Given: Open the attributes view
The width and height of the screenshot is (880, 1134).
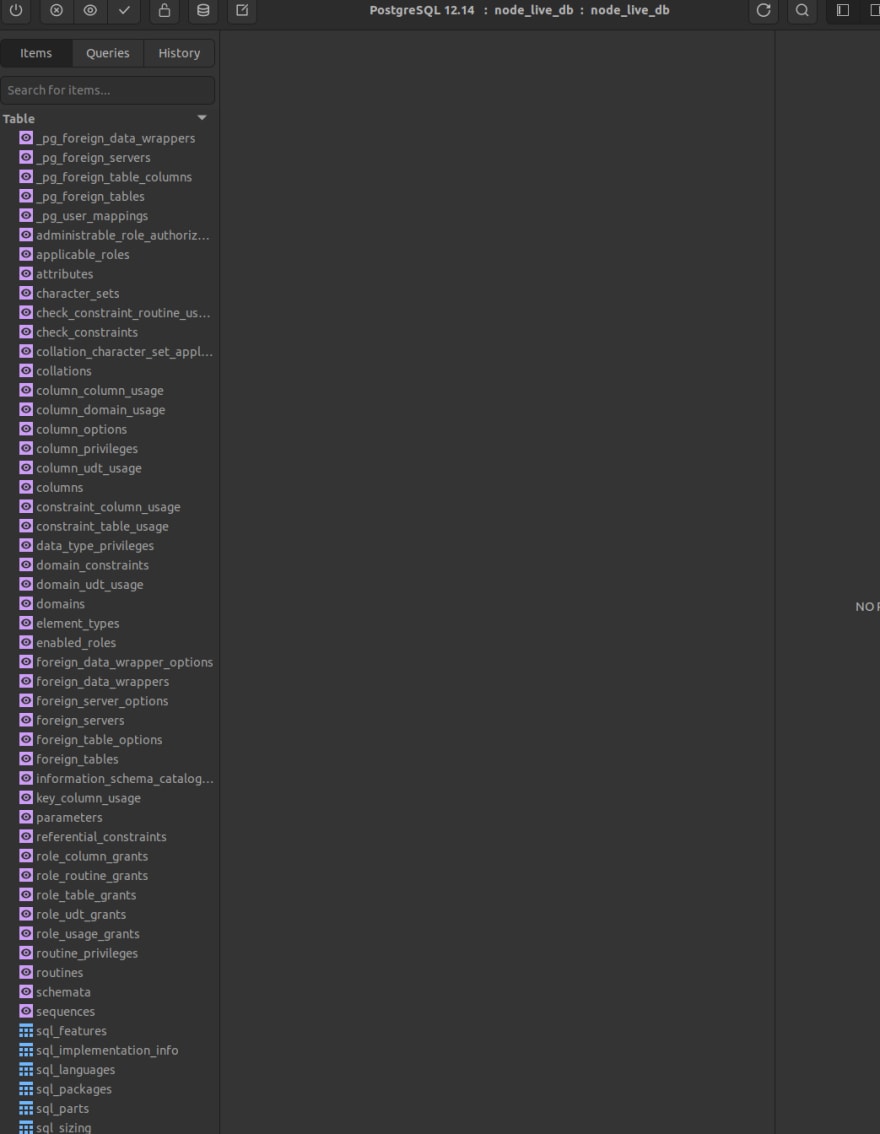Looking at the screenshot, I should click(65, 274).
